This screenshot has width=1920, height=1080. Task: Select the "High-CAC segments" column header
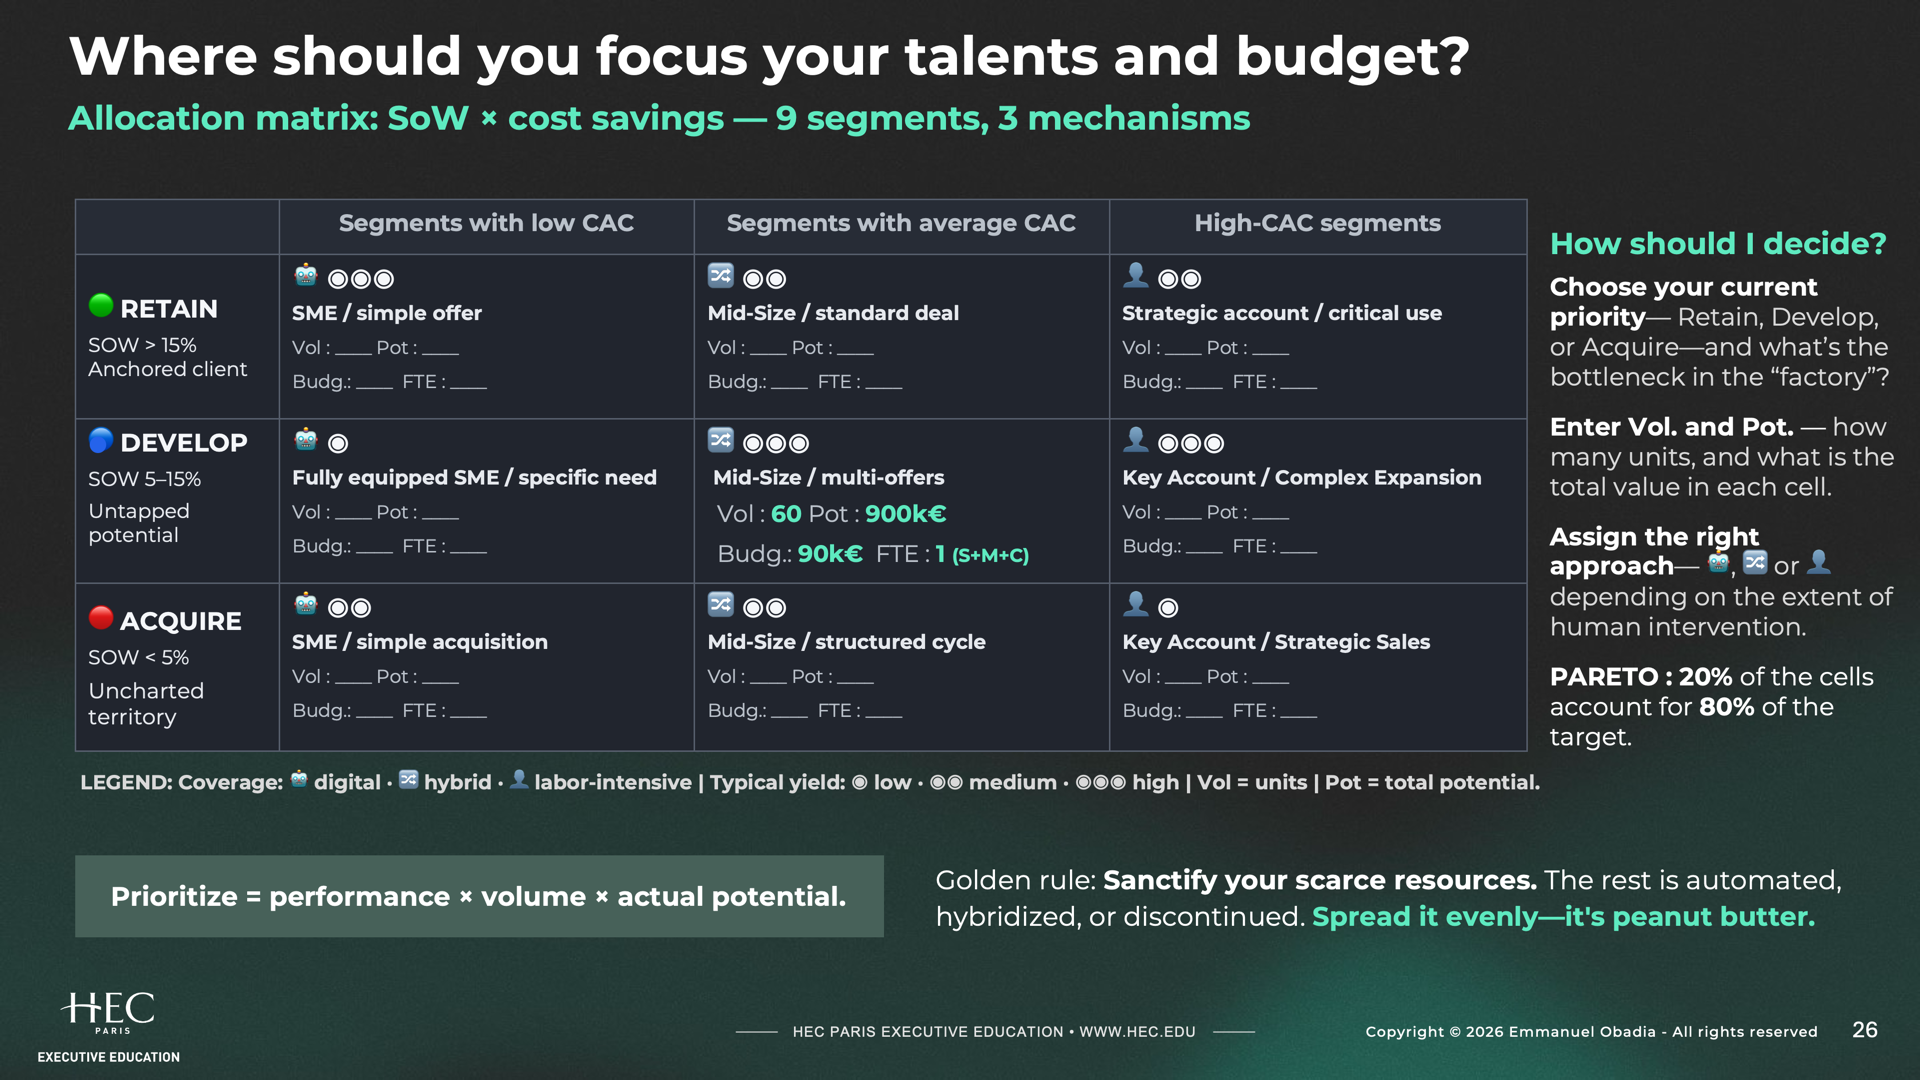pyautogui.click(x=1317, y=223)
